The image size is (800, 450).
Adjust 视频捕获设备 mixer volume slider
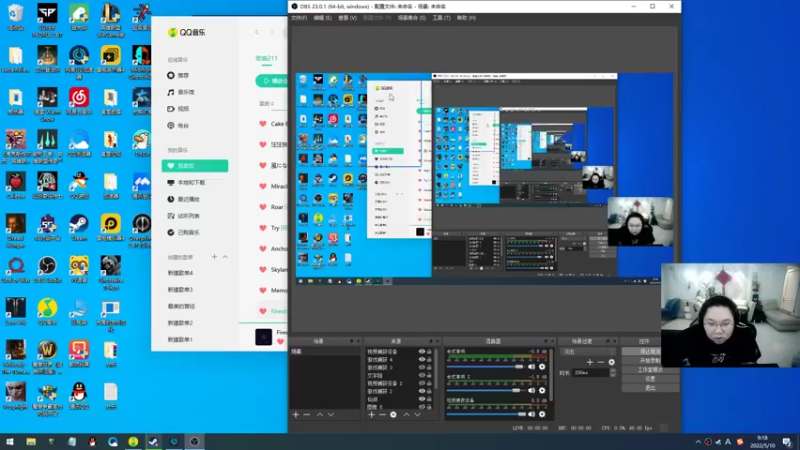[486, 414]
